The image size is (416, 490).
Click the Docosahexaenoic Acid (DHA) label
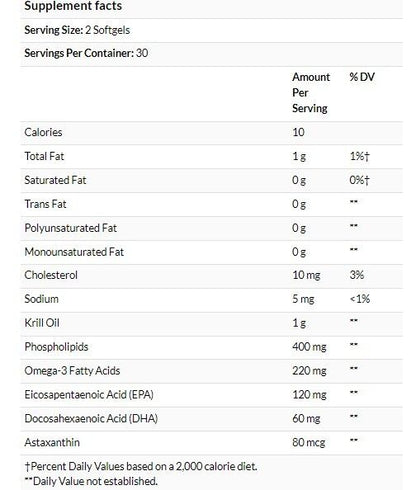(x=91, y=419)
